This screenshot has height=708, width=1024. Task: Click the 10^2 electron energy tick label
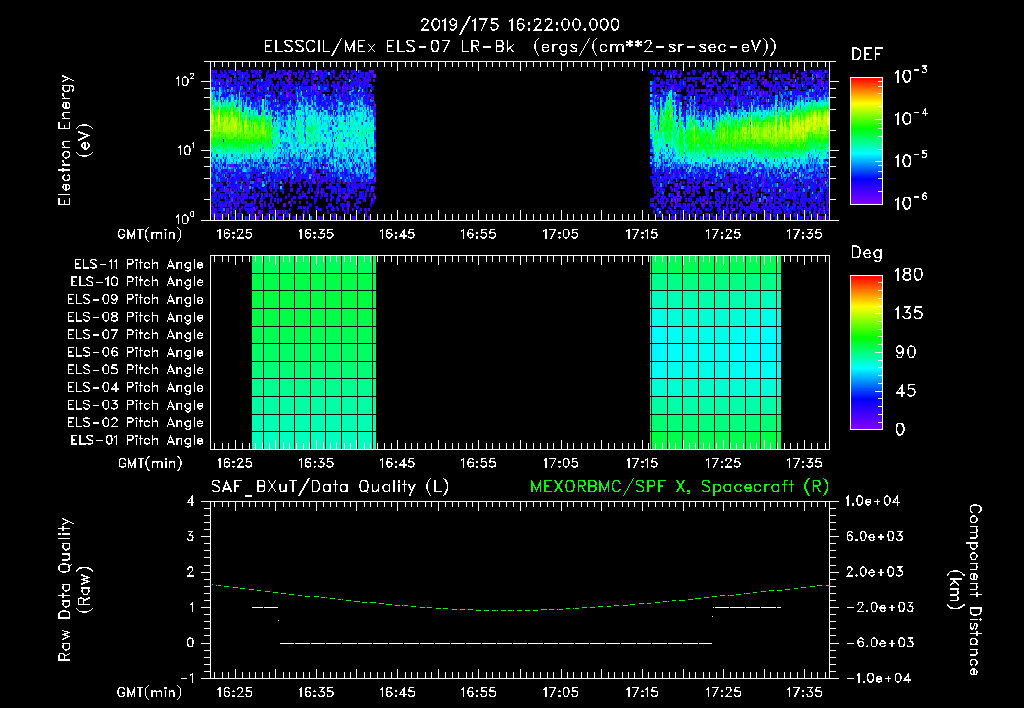[x=185, y=80]
